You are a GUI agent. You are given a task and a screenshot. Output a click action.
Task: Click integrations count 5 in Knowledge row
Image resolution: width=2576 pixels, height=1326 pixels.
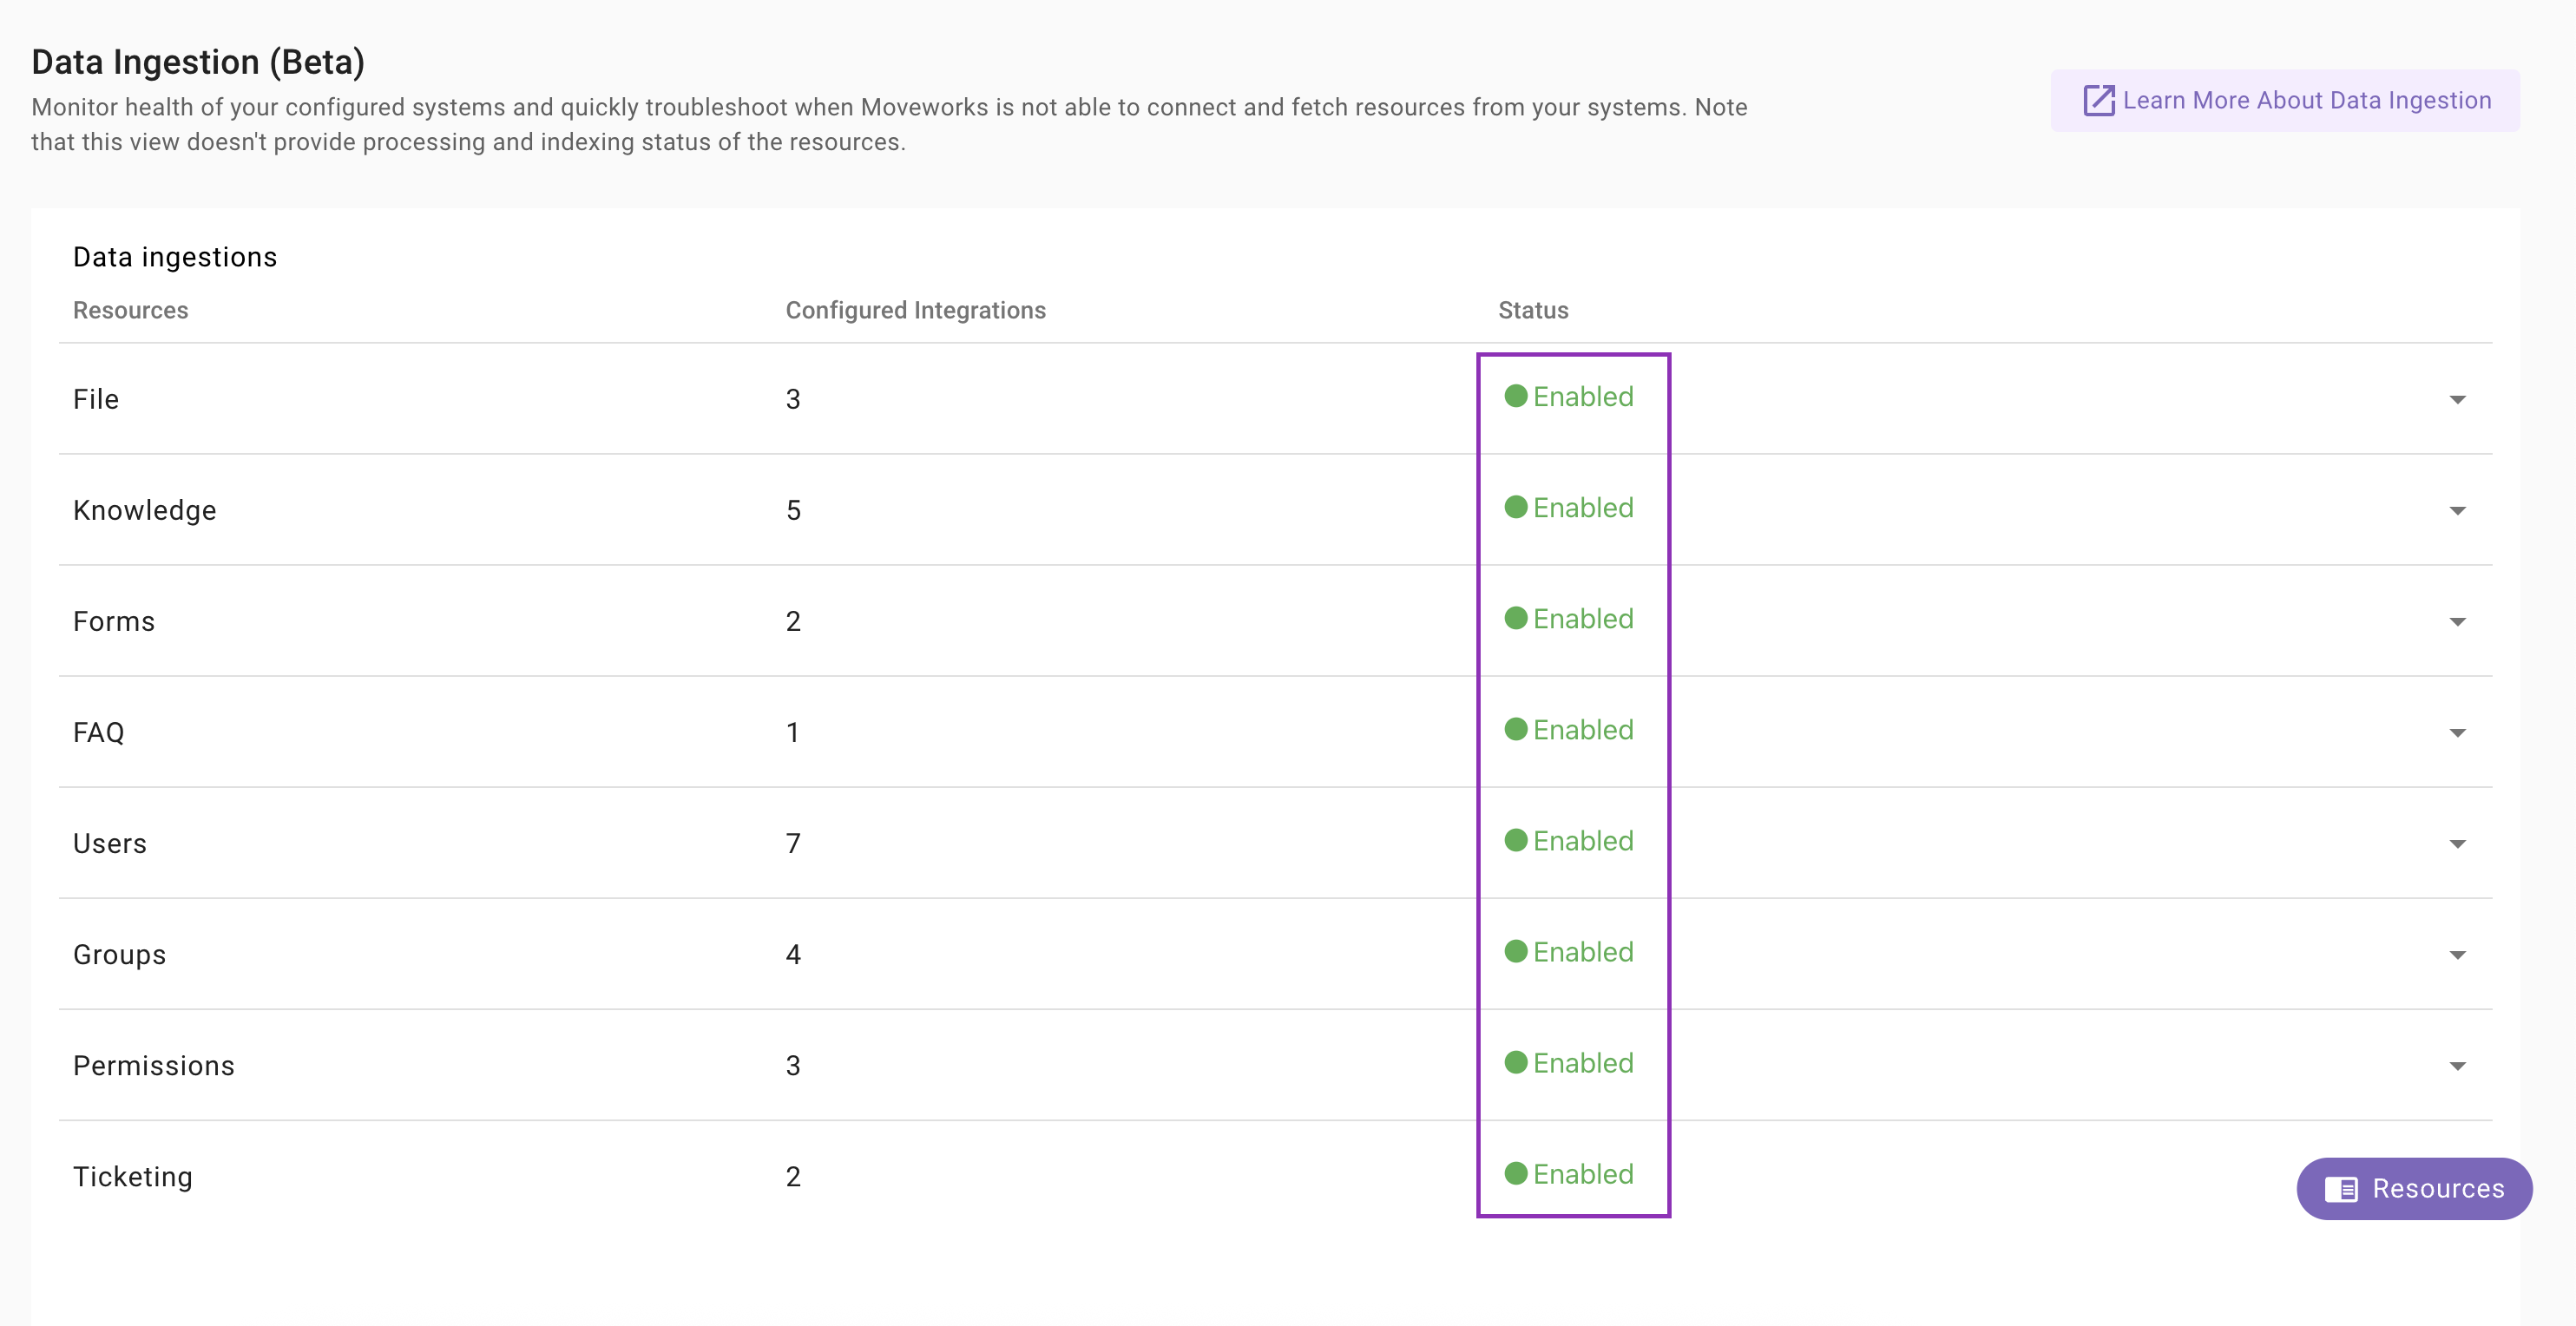pos(793,510)
